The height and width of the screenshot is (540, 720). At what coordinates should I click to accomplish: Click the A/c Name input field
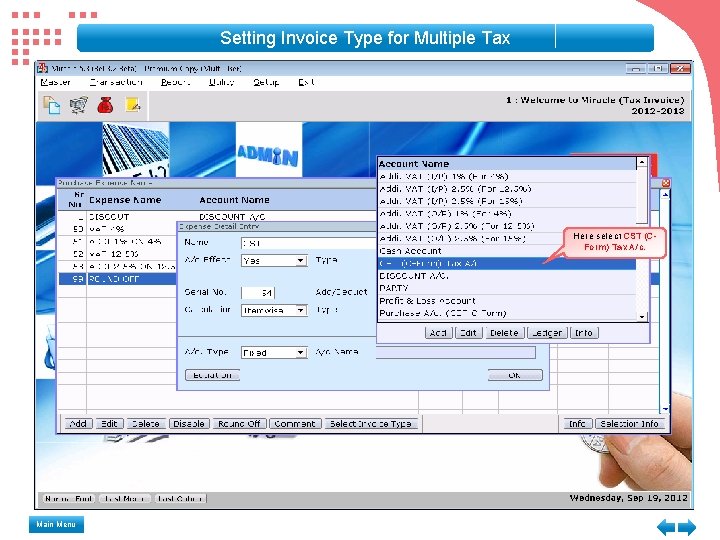(x=456, y=352)
